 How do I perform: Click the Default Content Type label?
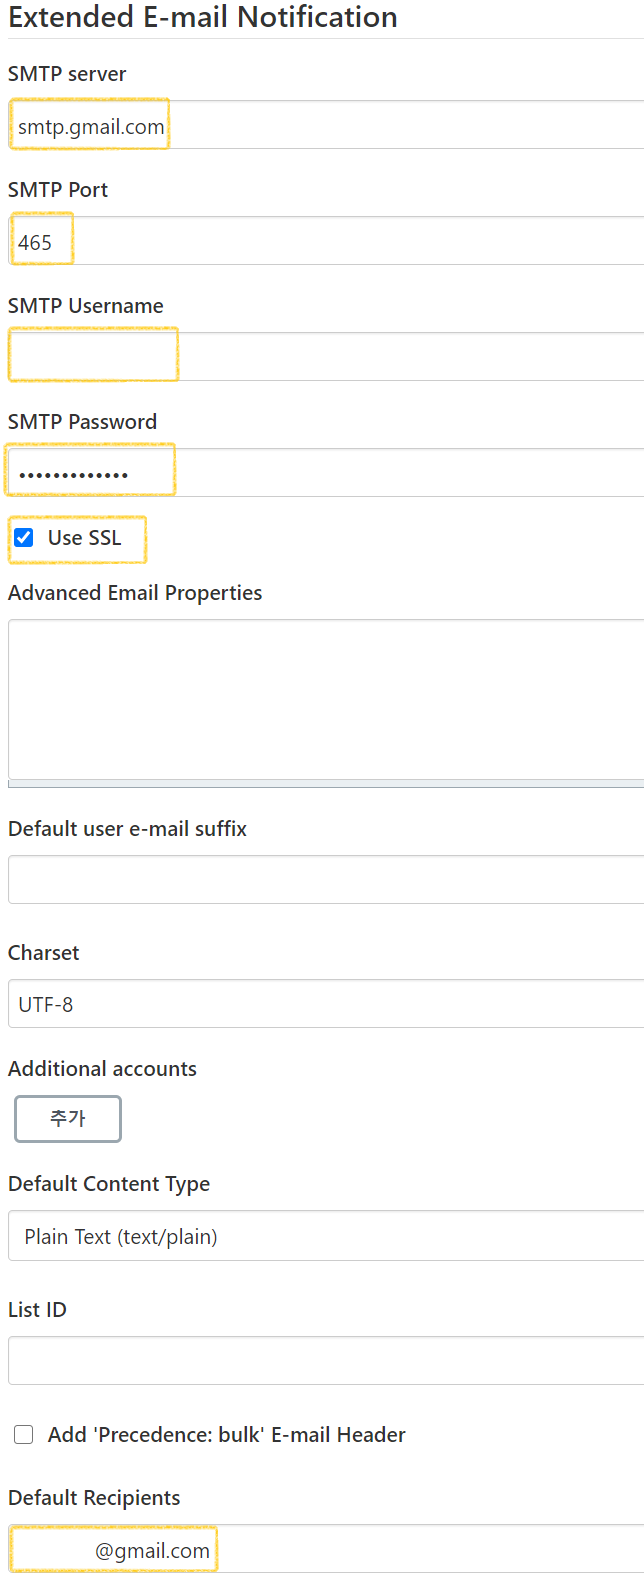(109, 1184)
